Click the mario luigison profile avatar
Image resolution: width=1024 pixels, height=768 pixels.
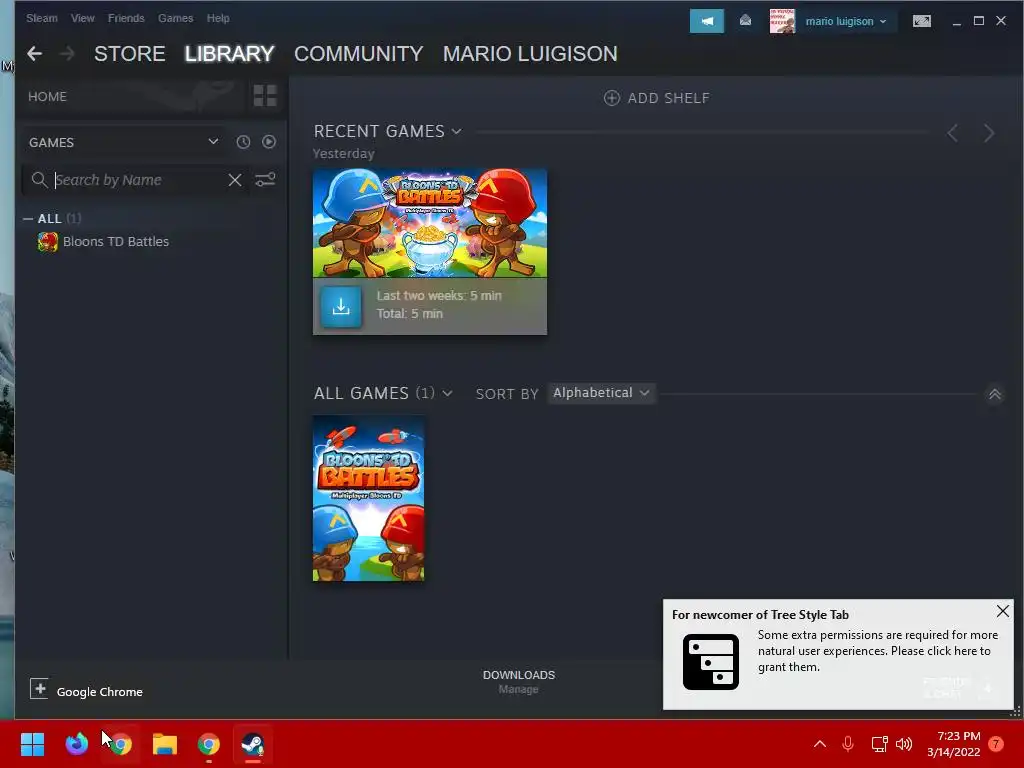point(782,21)
